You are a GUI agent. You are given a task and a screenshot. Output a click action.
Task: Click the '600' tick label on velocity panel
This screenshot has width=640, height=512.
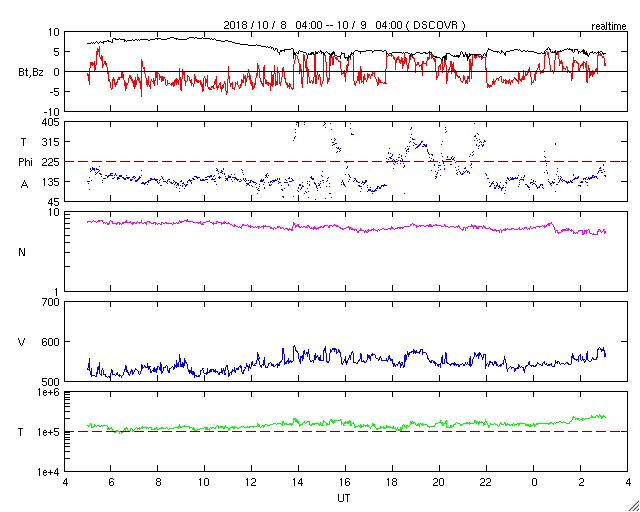(x=51, y=342)
